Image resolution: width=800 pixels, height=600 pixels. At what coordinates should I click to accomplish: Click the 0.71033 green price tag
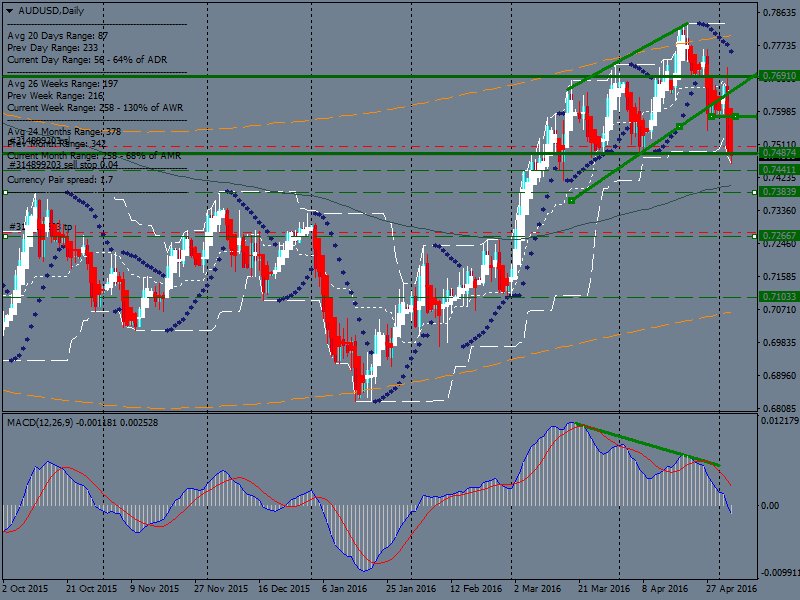click(779, 296)
